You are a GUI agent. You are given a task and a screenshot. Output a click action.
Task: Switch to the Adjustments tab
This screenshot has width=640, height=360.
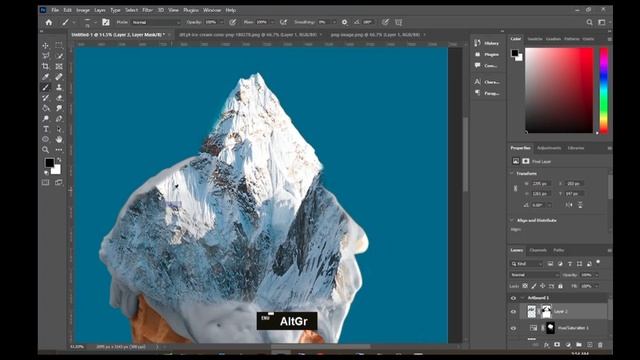tap(549, 148)
